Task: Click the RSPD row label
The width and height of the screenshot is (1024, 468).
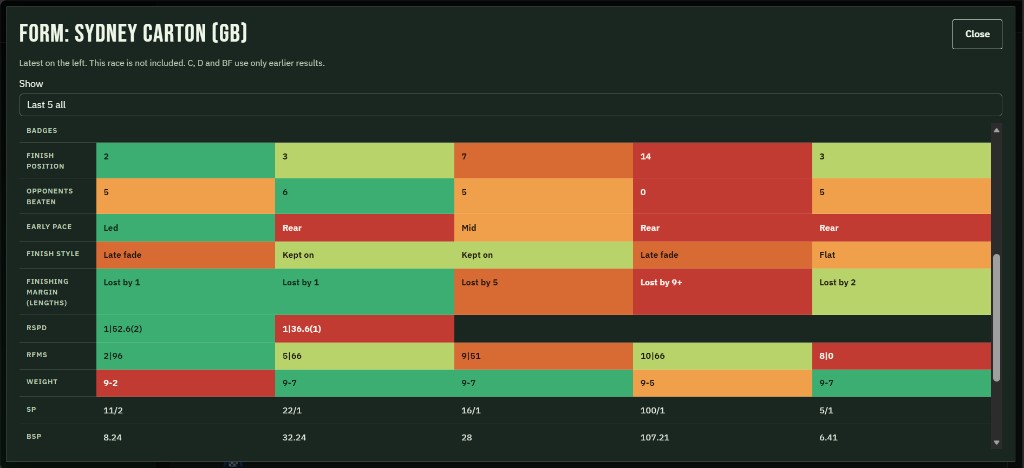Action: [35, 328]
